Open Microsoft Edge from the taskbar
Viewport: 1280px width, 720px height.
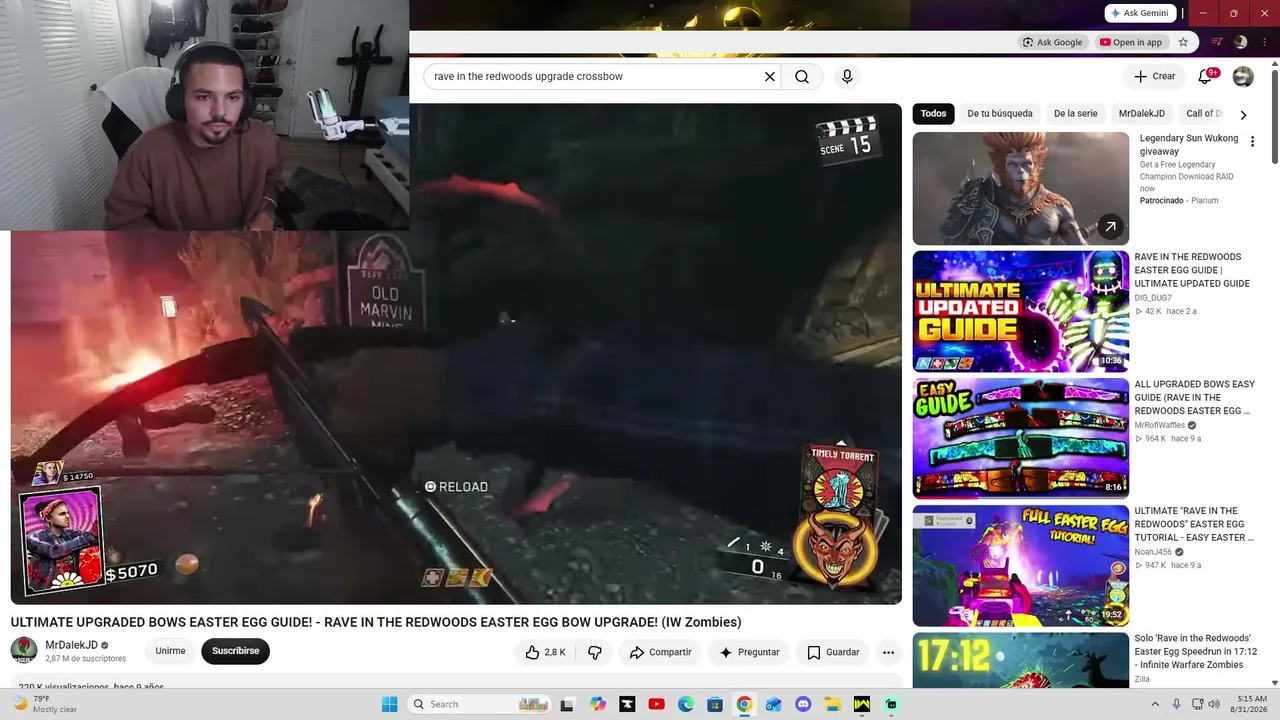click(x=686, y=704)
